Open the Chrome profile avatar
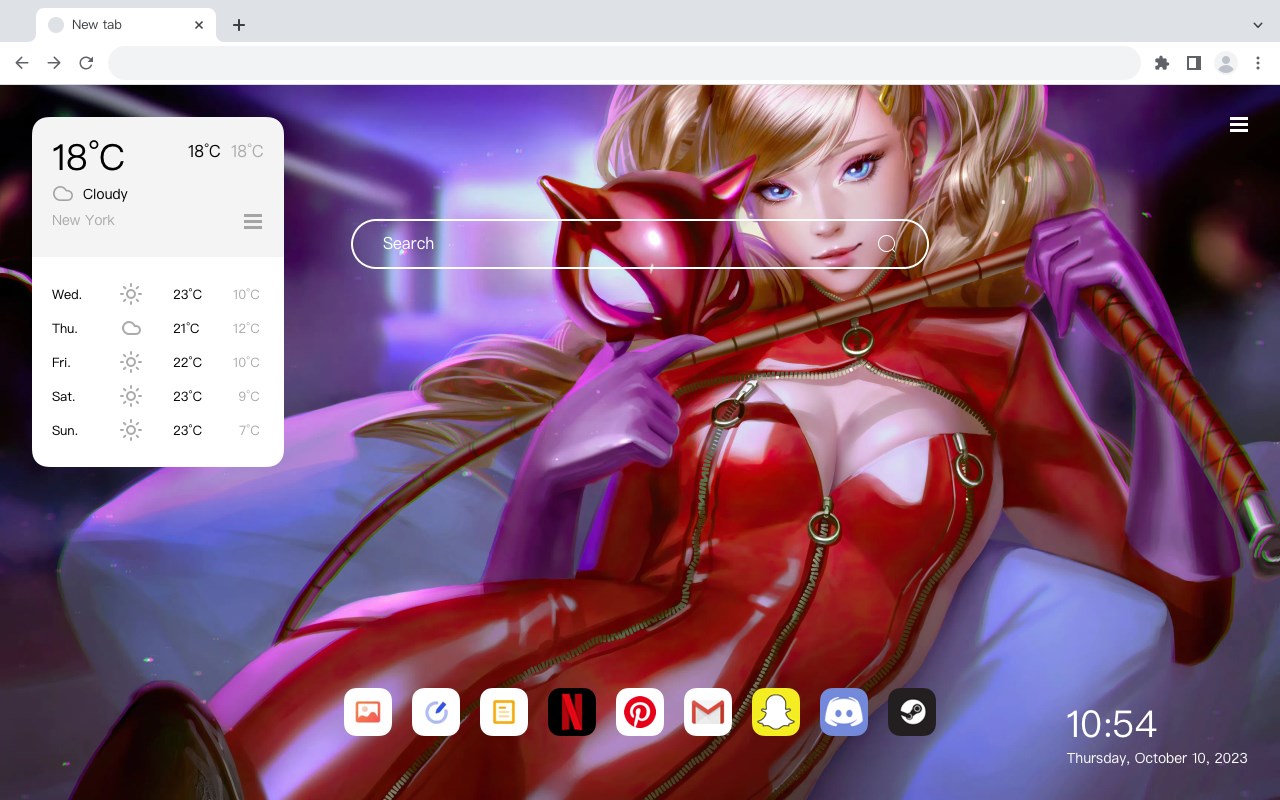This screenshot has width=1280, height=800. coord(1226,63)
